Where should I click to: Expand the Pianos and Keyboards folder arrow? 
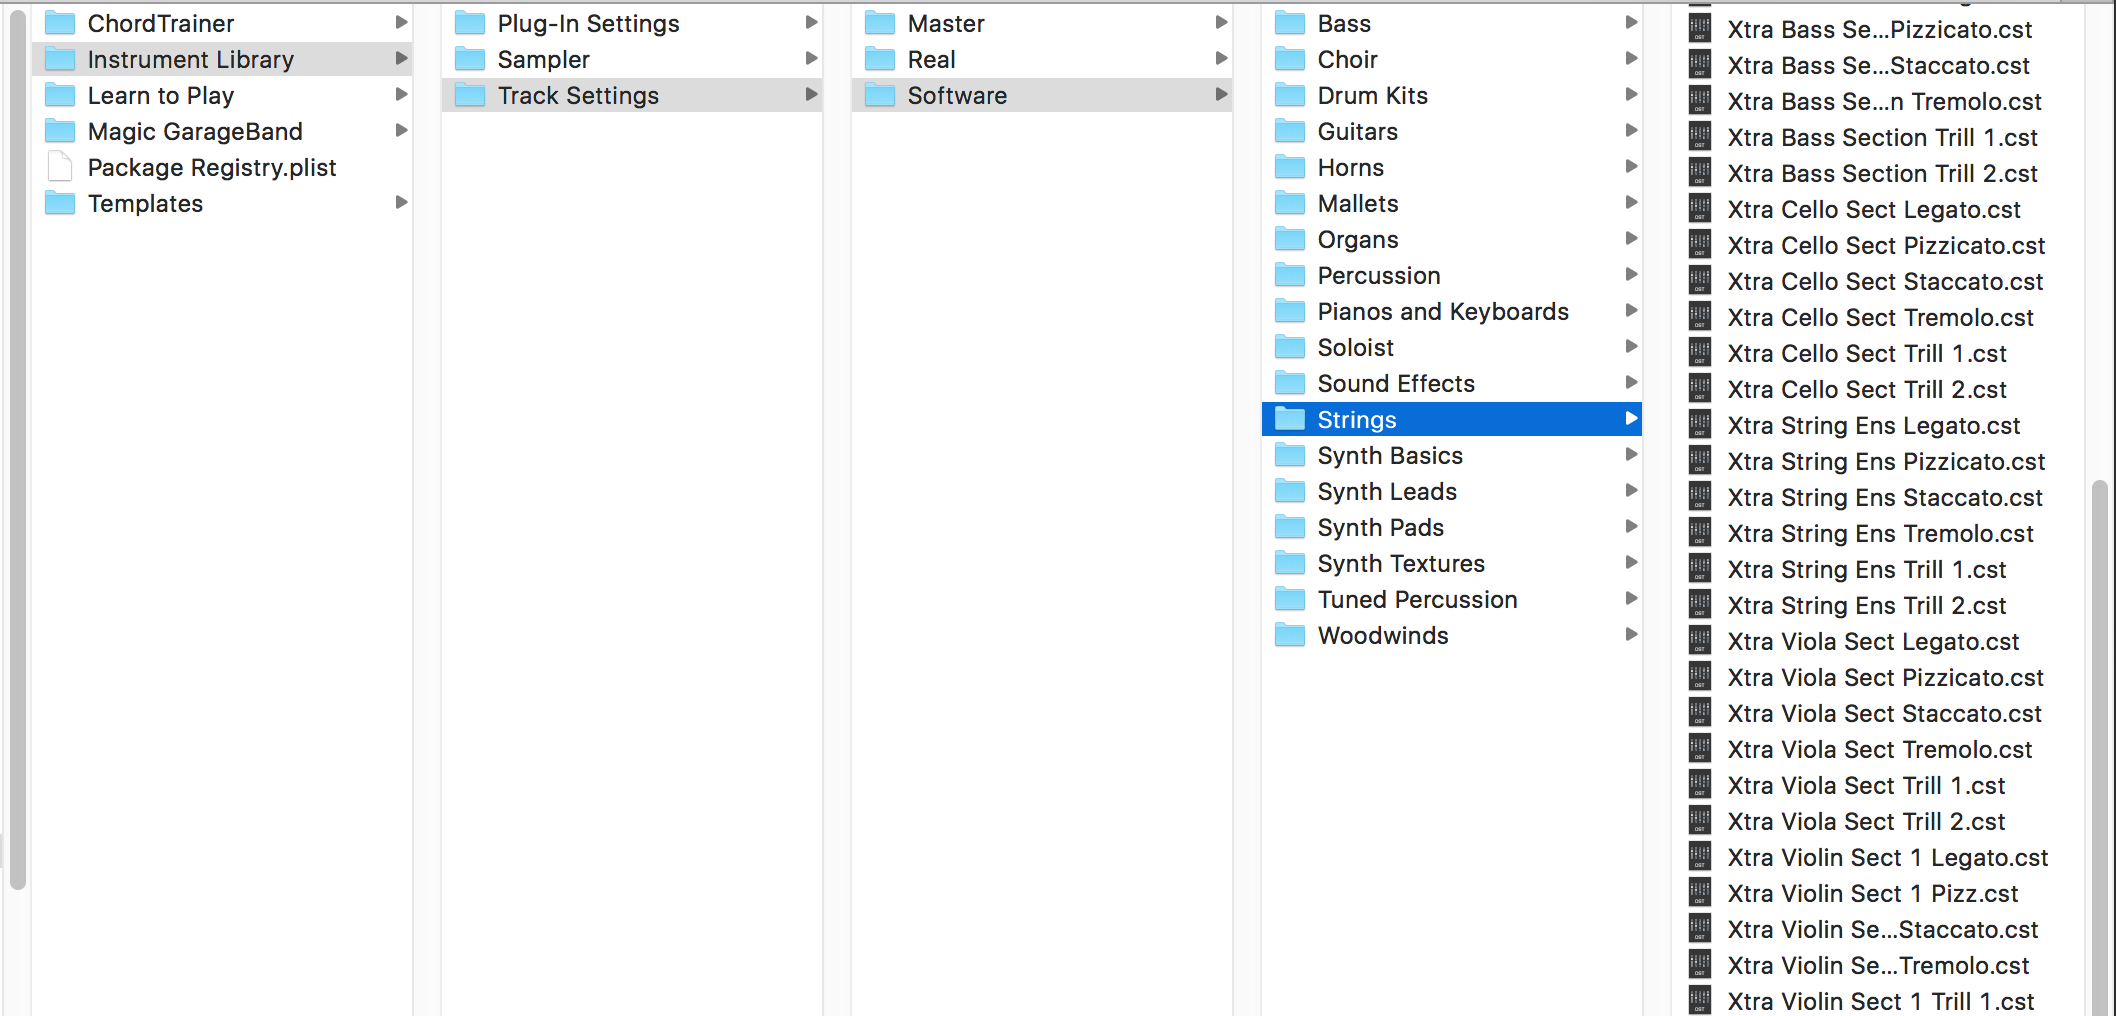1631,311
